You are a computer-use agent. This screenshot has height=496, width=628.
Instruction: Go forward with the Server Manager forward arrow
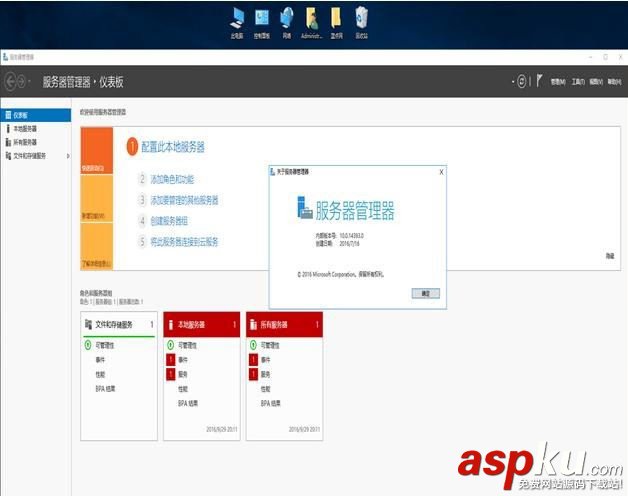pos(21,82)
